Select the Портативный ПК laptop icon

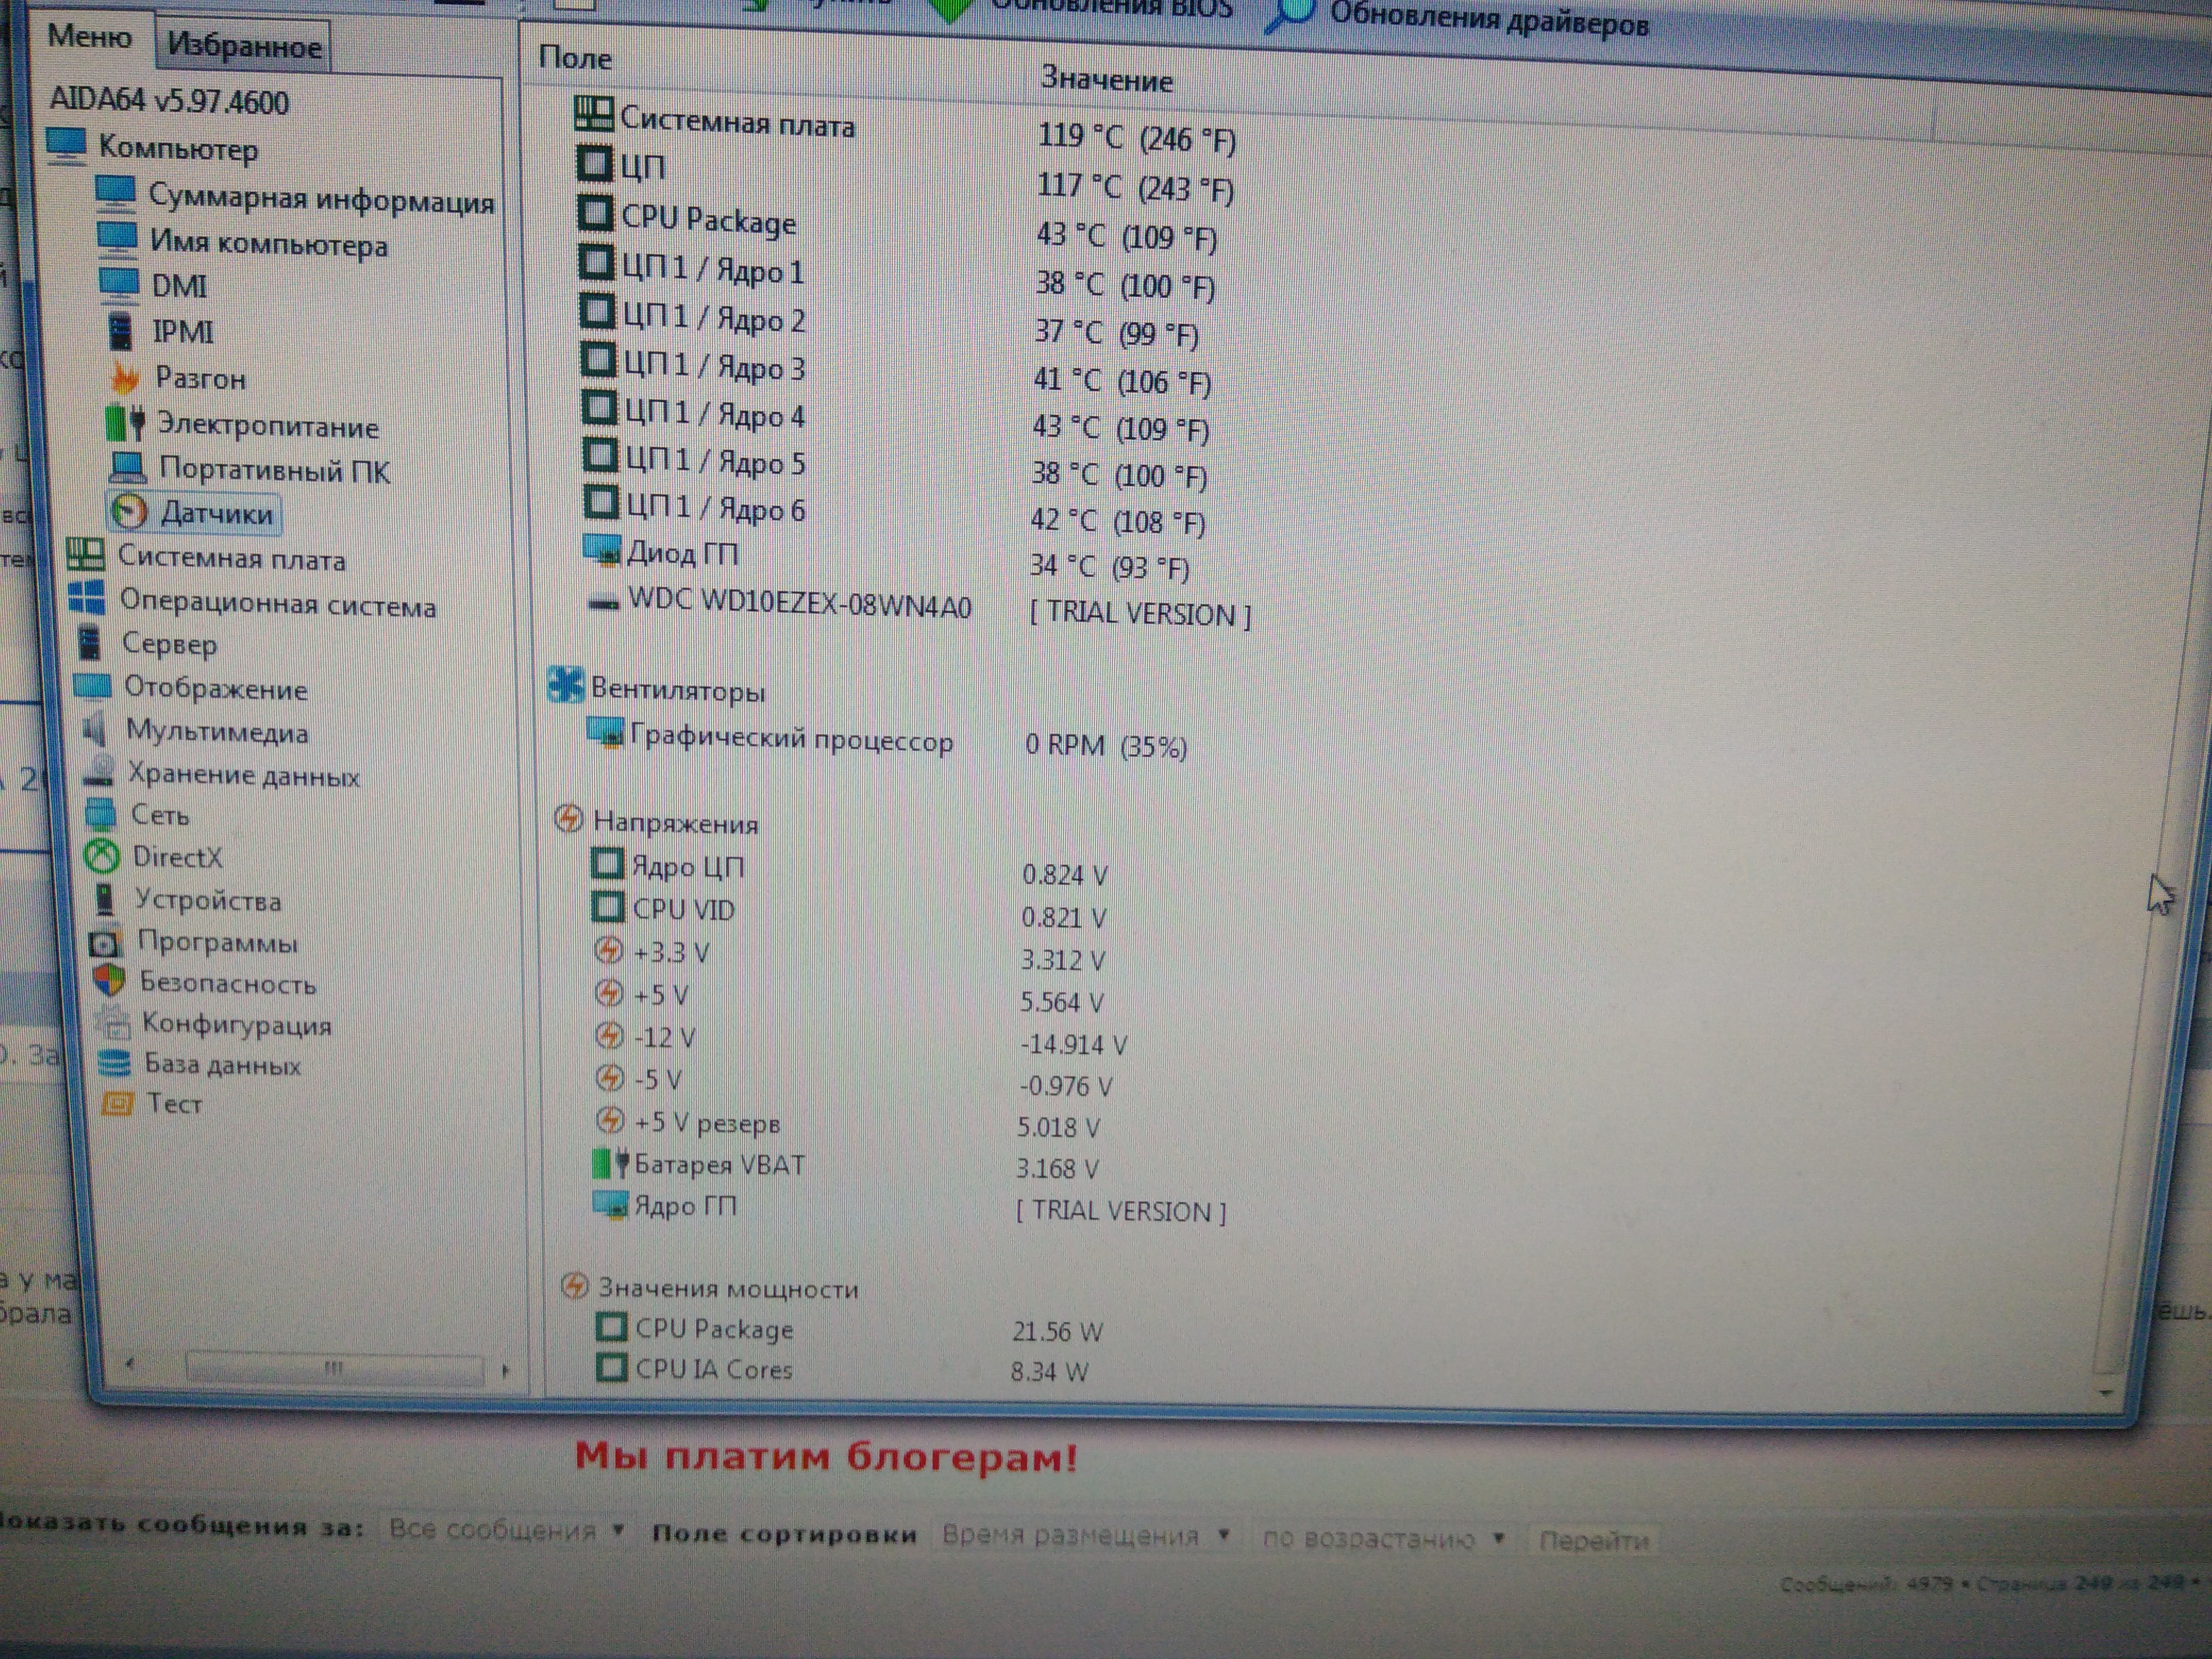click(127, 467)
